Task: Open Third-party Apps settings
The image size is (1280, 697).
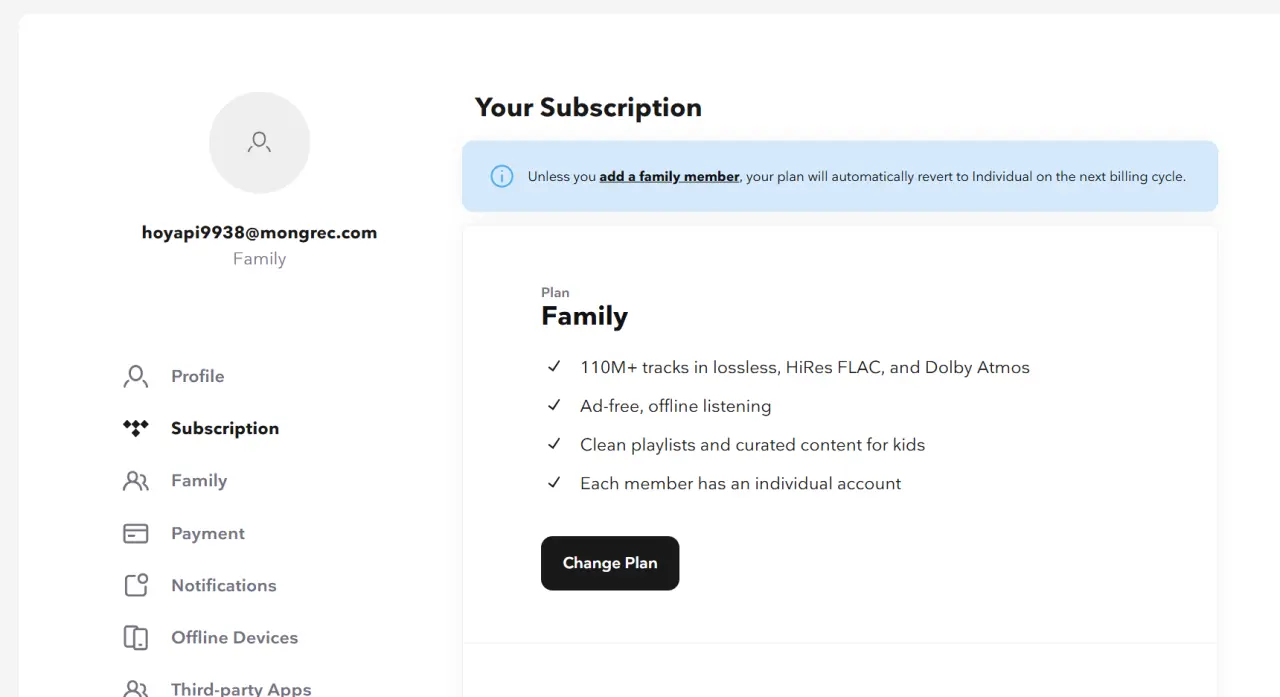Action: [x=241, y=688]
